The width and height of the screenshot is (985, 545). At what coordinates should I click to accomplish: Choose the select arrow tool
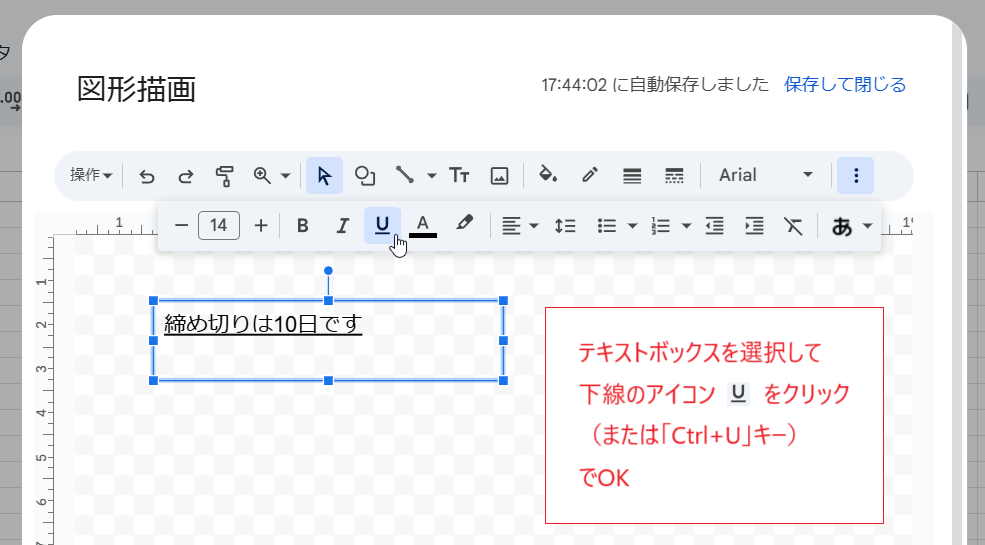pyautogui.click(x=324, y=176)
